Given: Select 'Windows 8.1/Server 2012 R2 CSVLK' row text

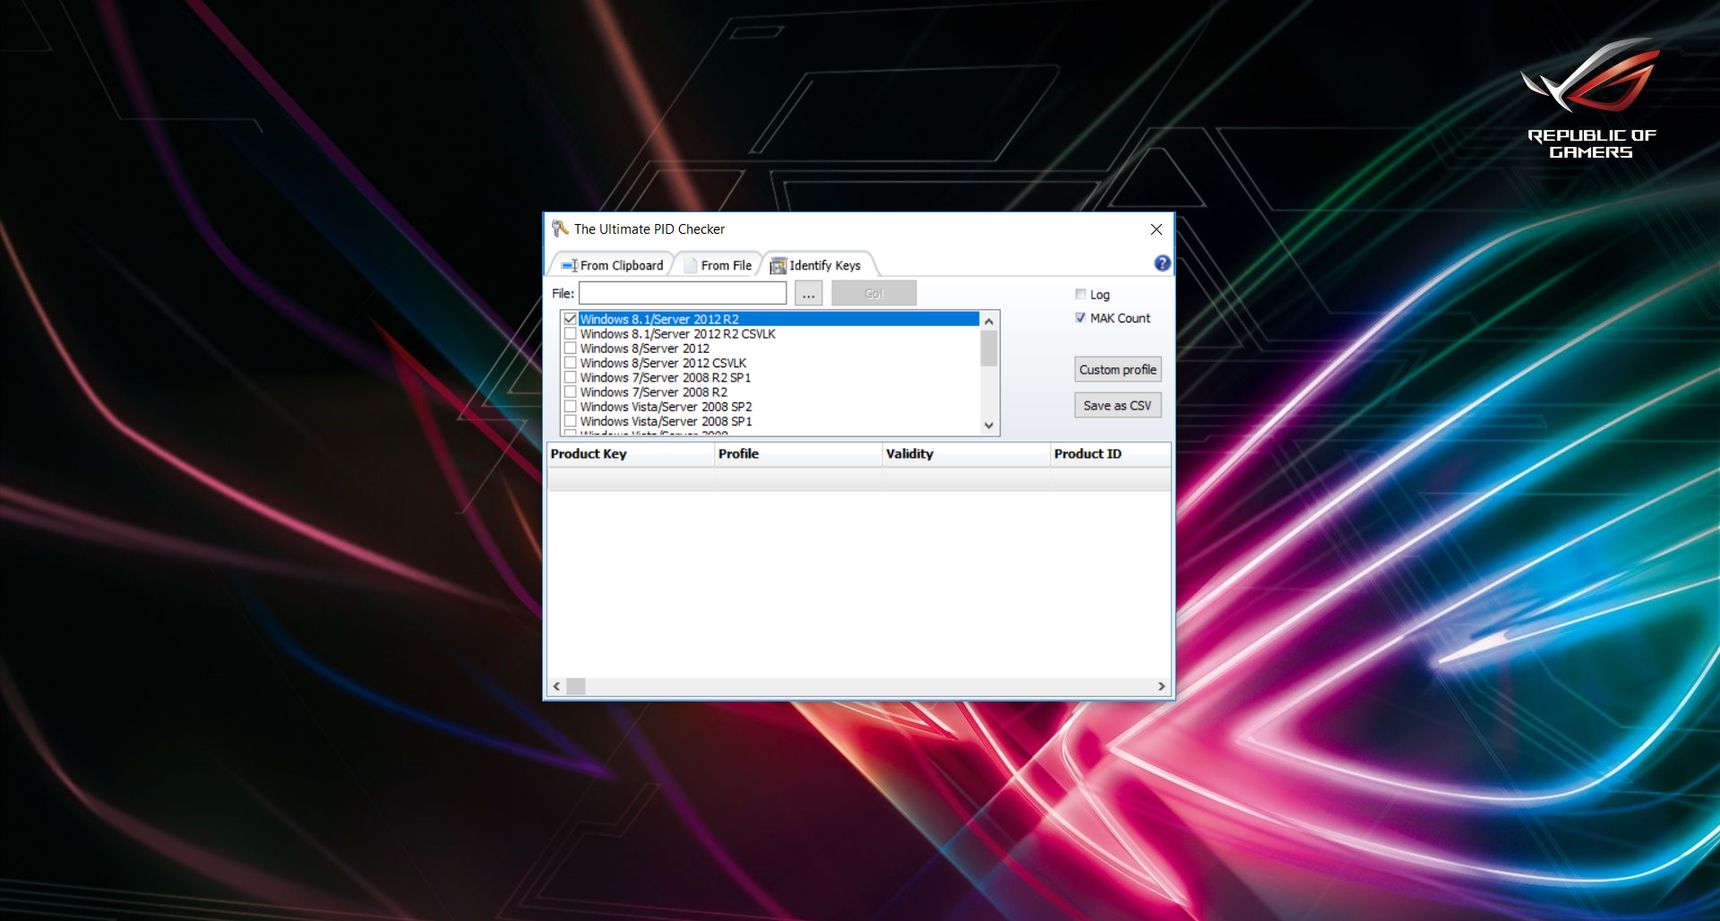Looking at the screenshot, I should click(678, 334).
